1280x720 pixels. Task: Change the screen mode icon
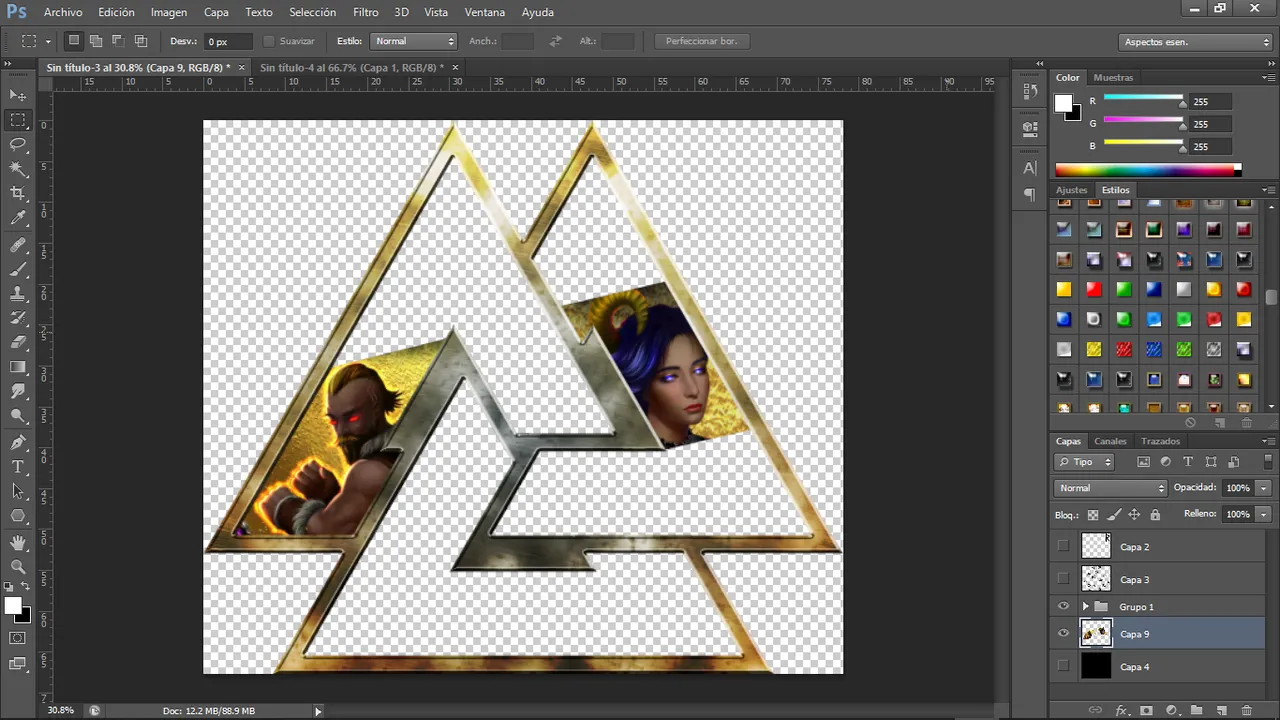[18, 663]
